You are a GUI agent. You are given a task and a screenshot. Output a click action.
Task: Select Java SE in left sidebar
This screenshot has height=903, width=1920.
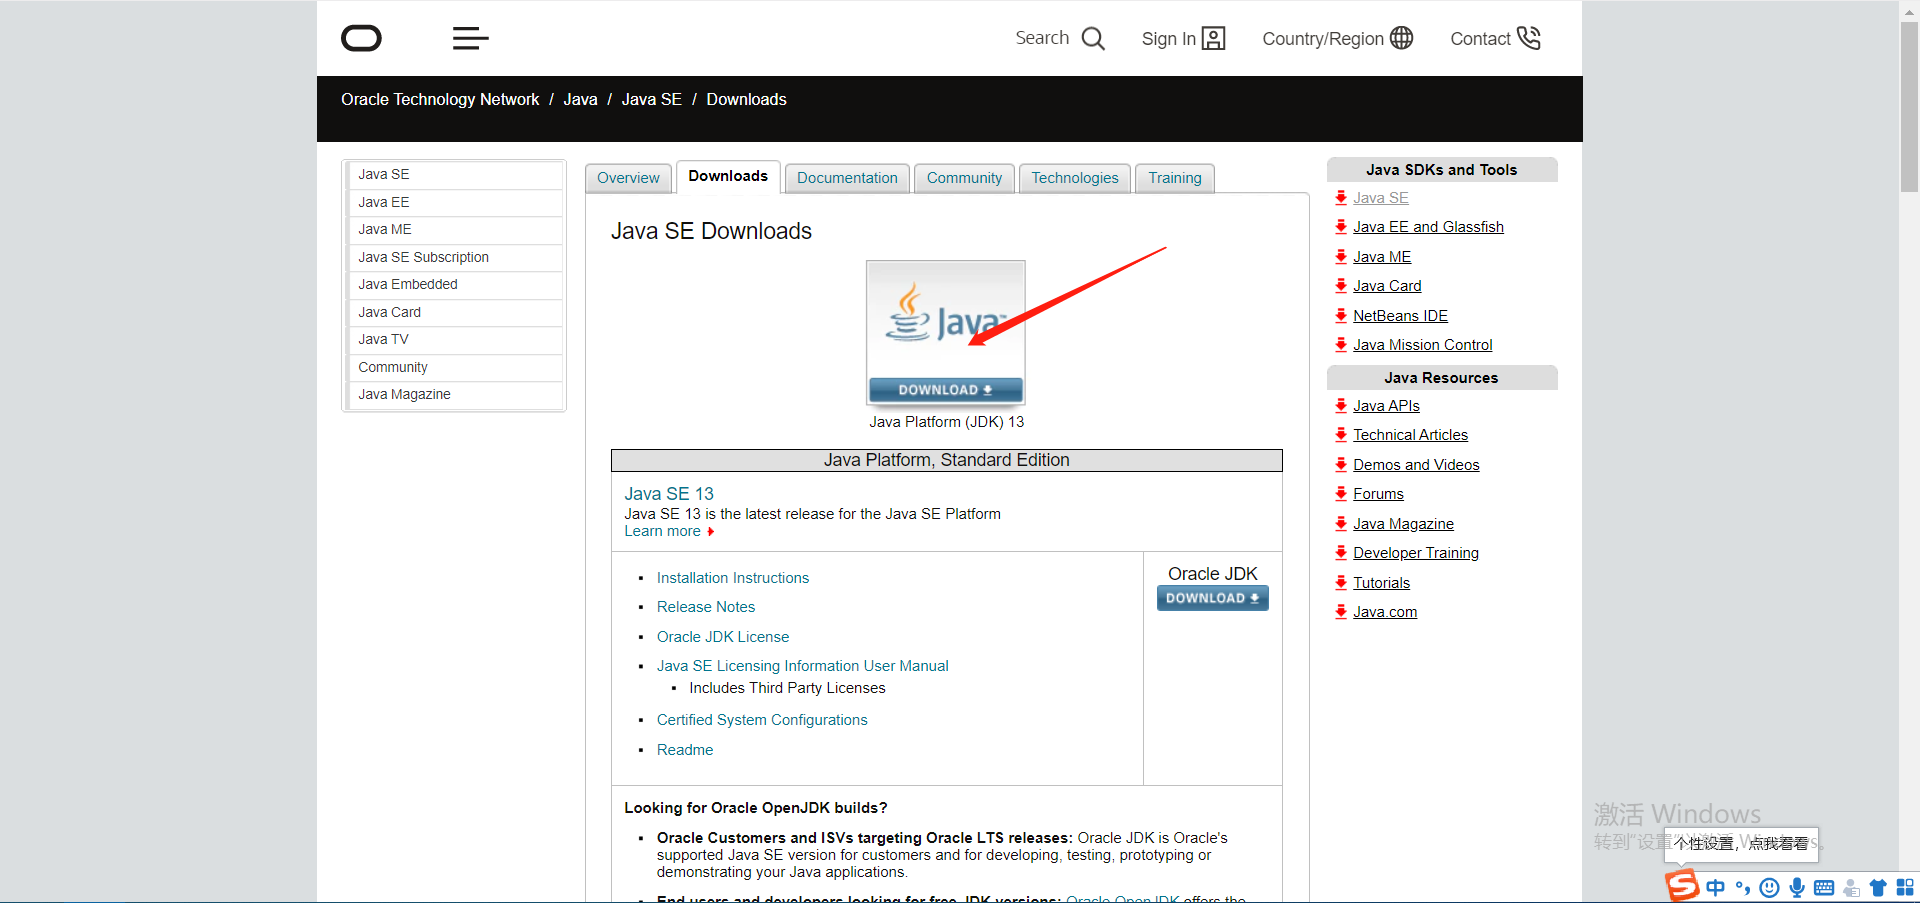coord(454,175)
